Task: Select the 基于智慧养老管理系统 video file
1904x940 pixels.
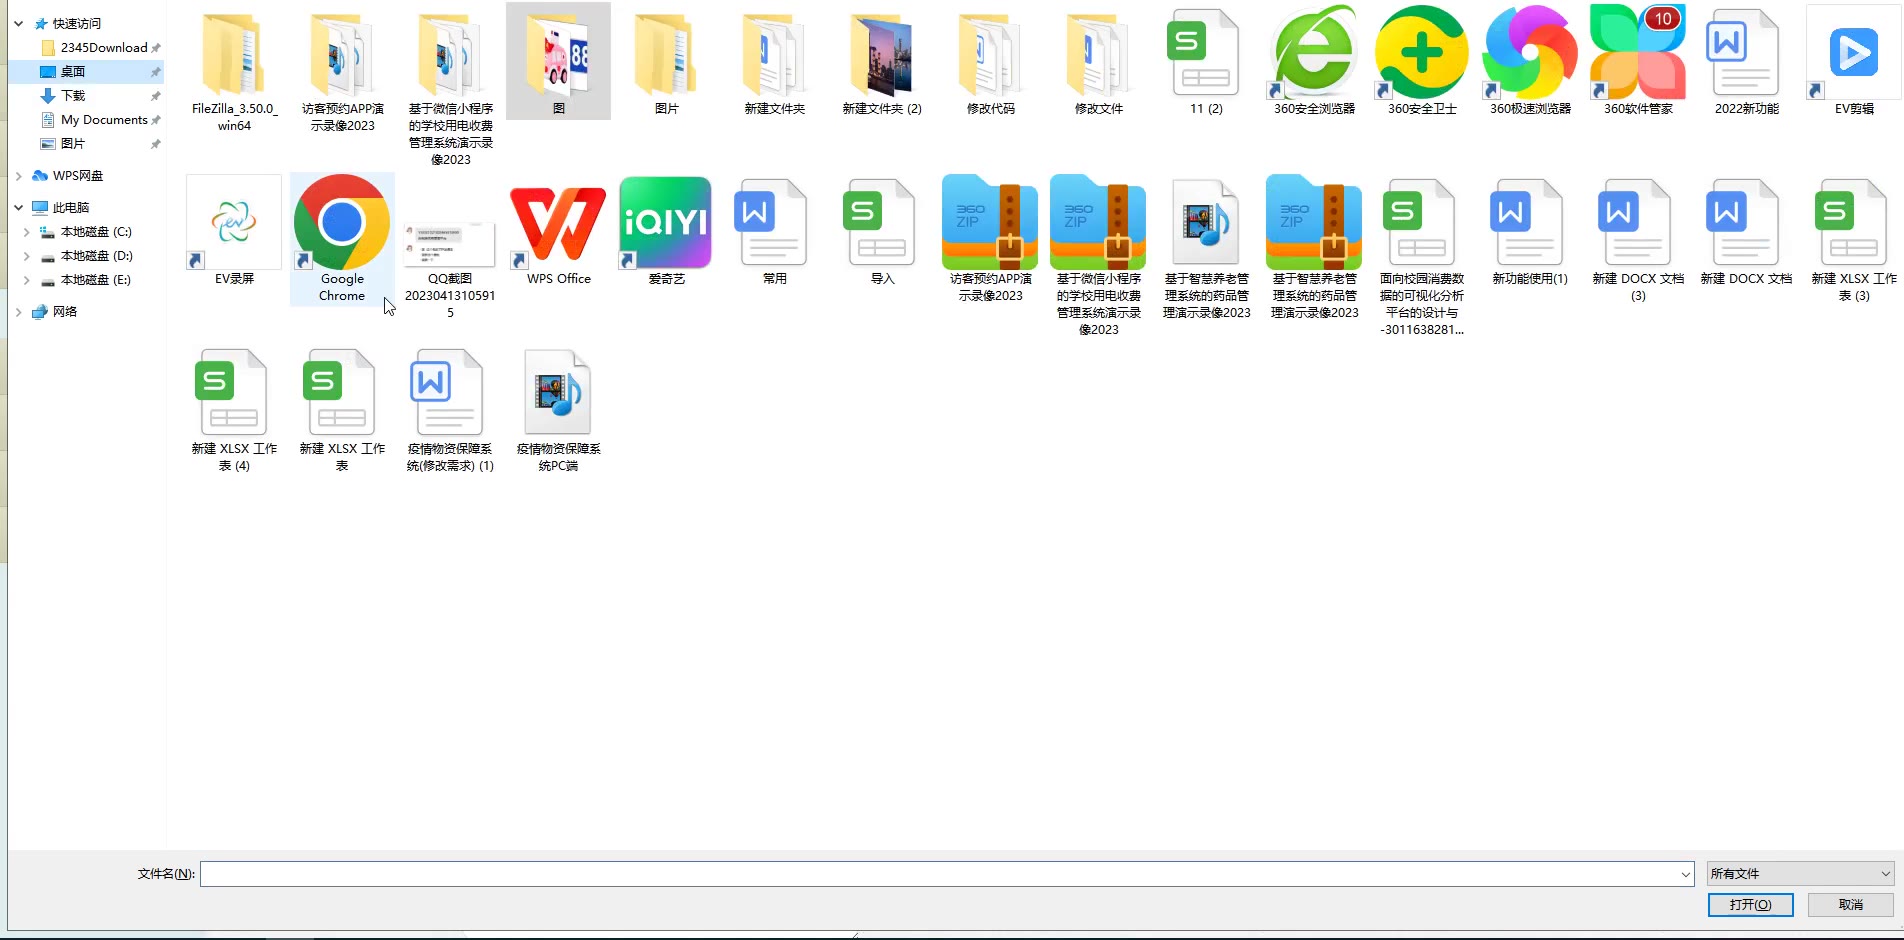Action: [x=1206, y=248]
